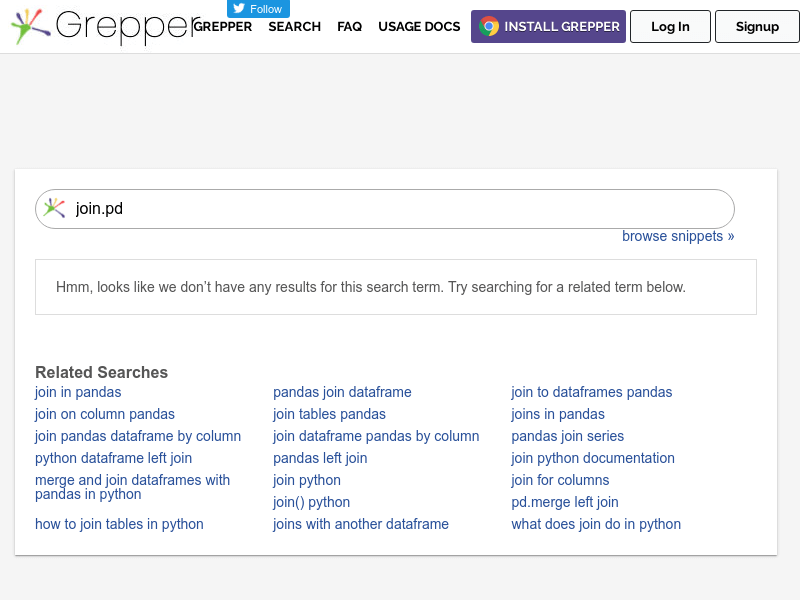The height and width of the screenshot is (600, 800).
Task: Open 'pandas join series' link
Action: (x=567, y=436)
